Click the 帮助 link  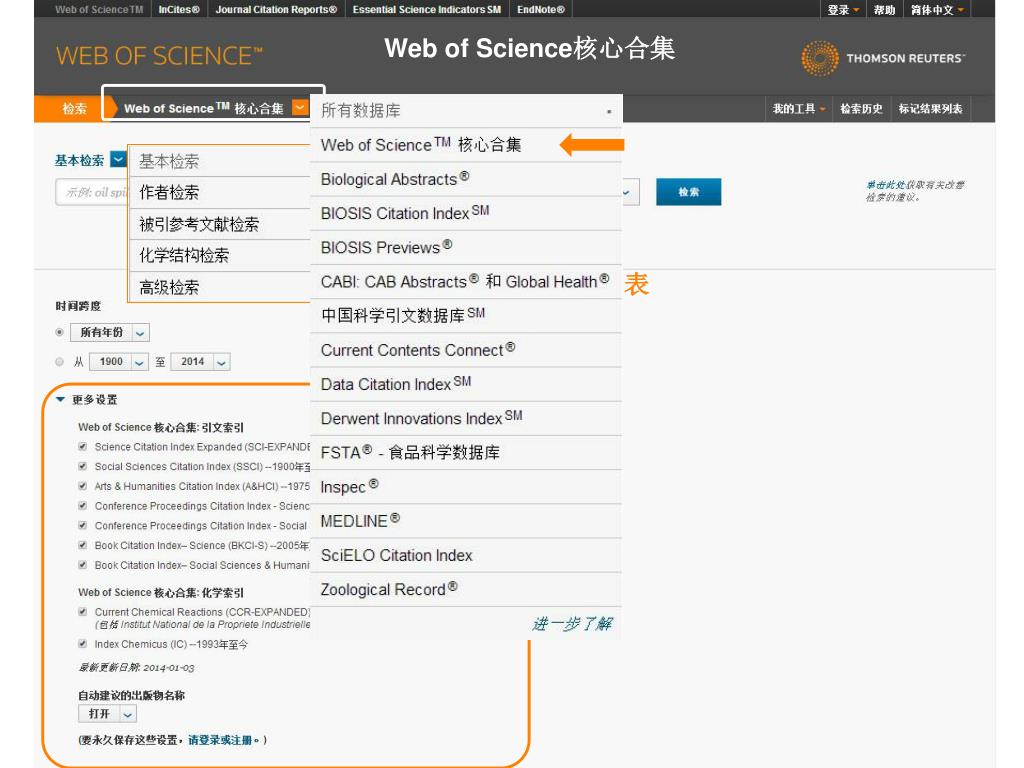884,10
